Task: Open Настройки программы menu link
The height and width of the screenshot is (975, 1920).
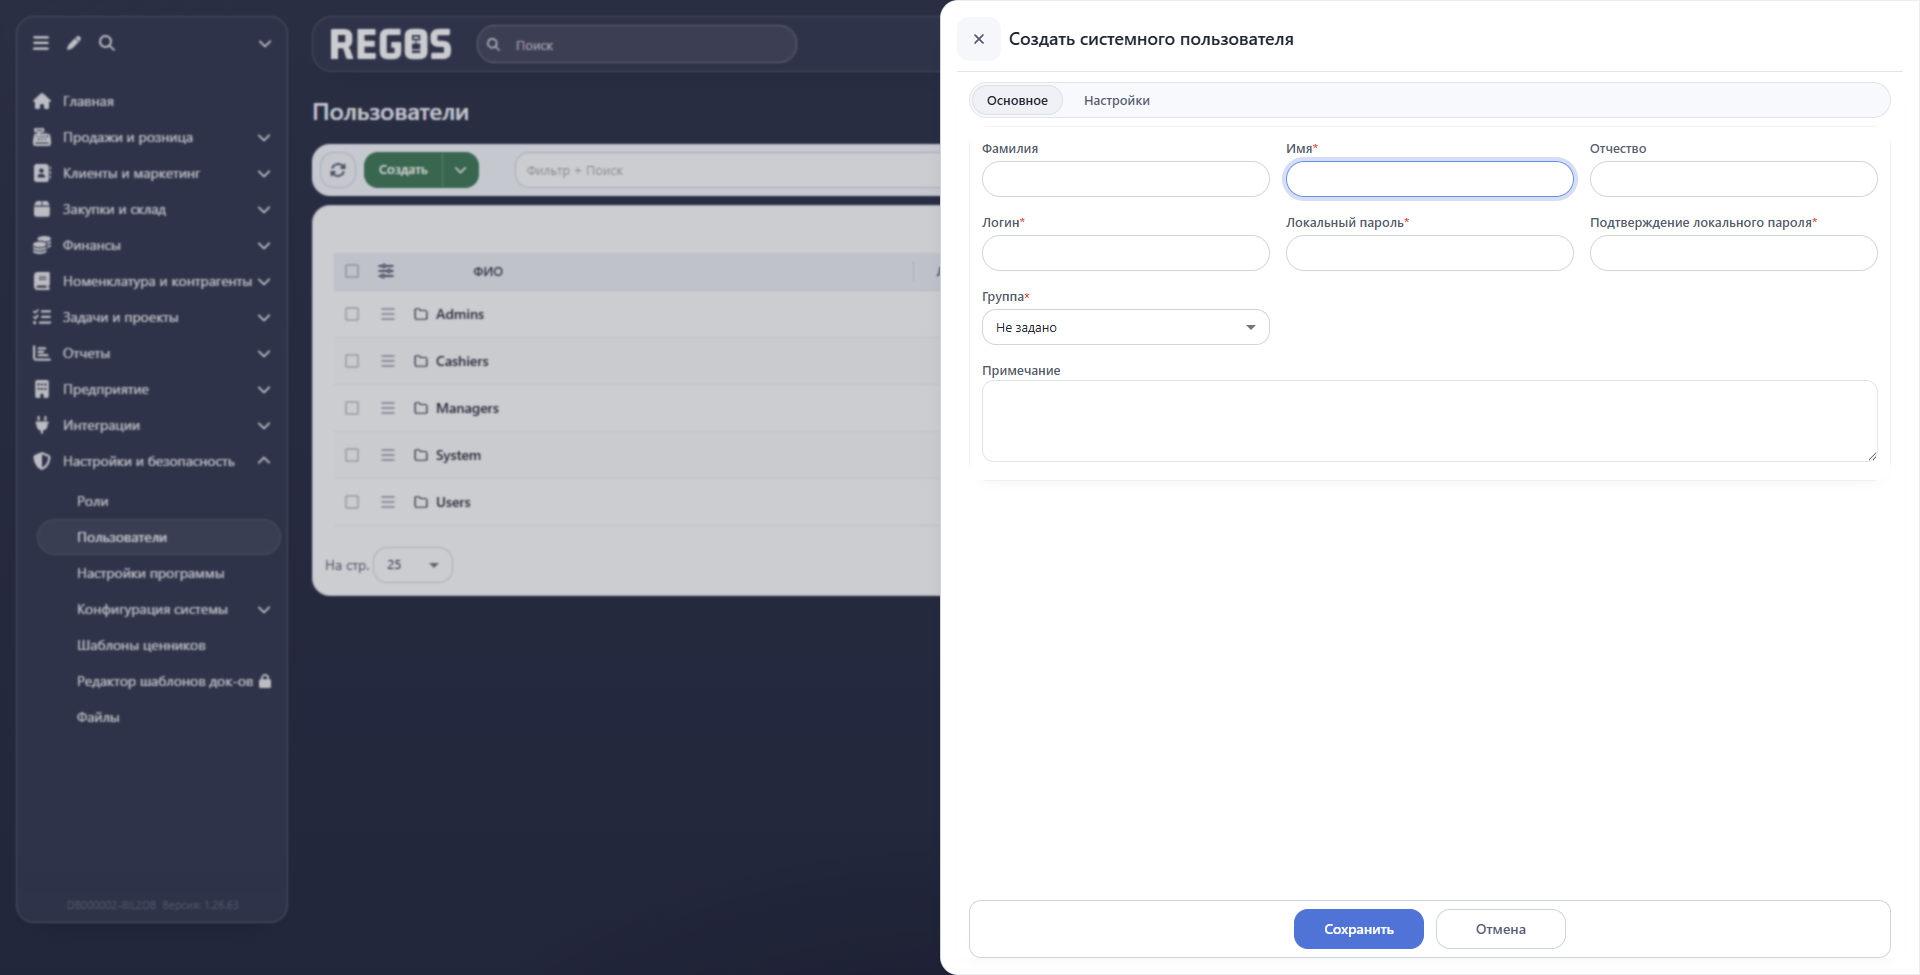Action: tap(151, 573)
